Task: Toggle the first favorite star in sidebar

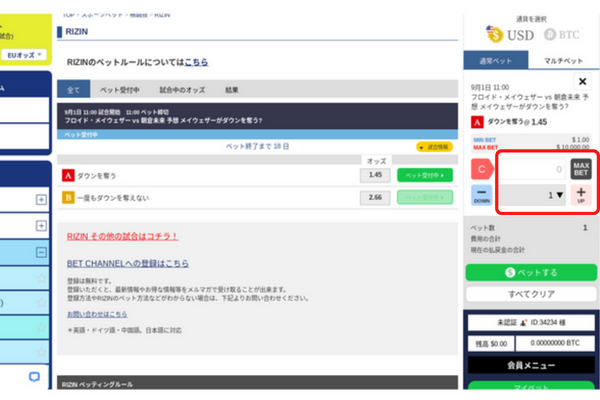Action: (x=41, y=278)
